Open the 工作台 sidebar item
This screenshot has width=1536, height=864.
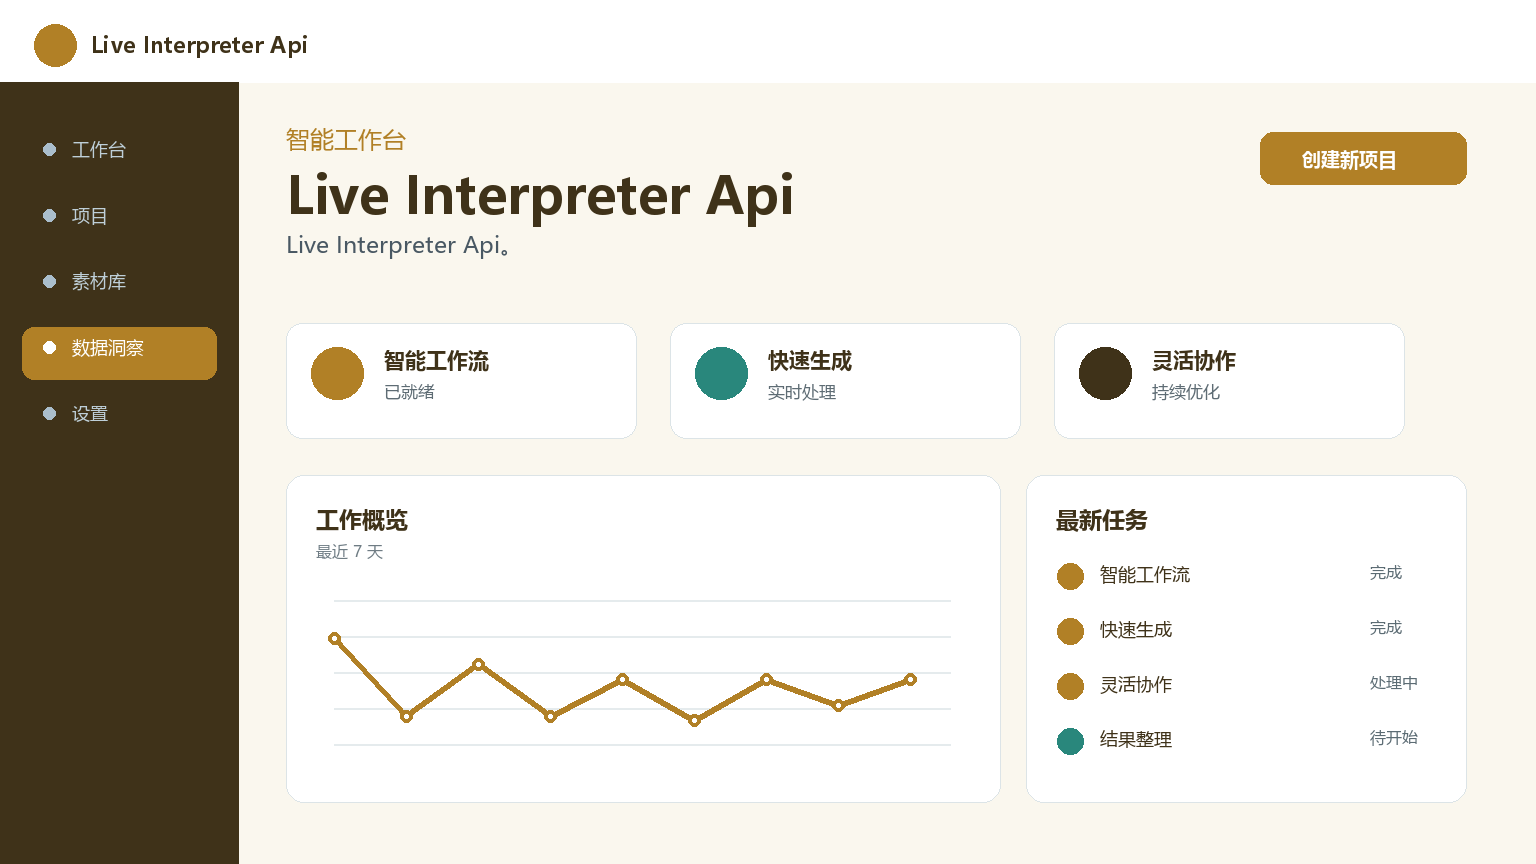(119, 150)
